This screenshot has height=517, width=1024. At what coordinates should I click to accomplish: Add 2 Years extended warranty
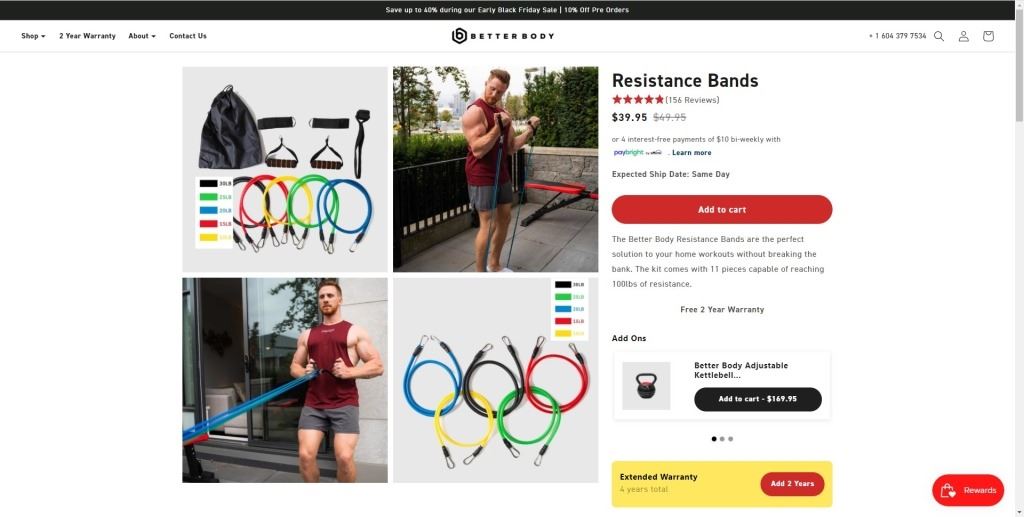[x=792, y=484]
